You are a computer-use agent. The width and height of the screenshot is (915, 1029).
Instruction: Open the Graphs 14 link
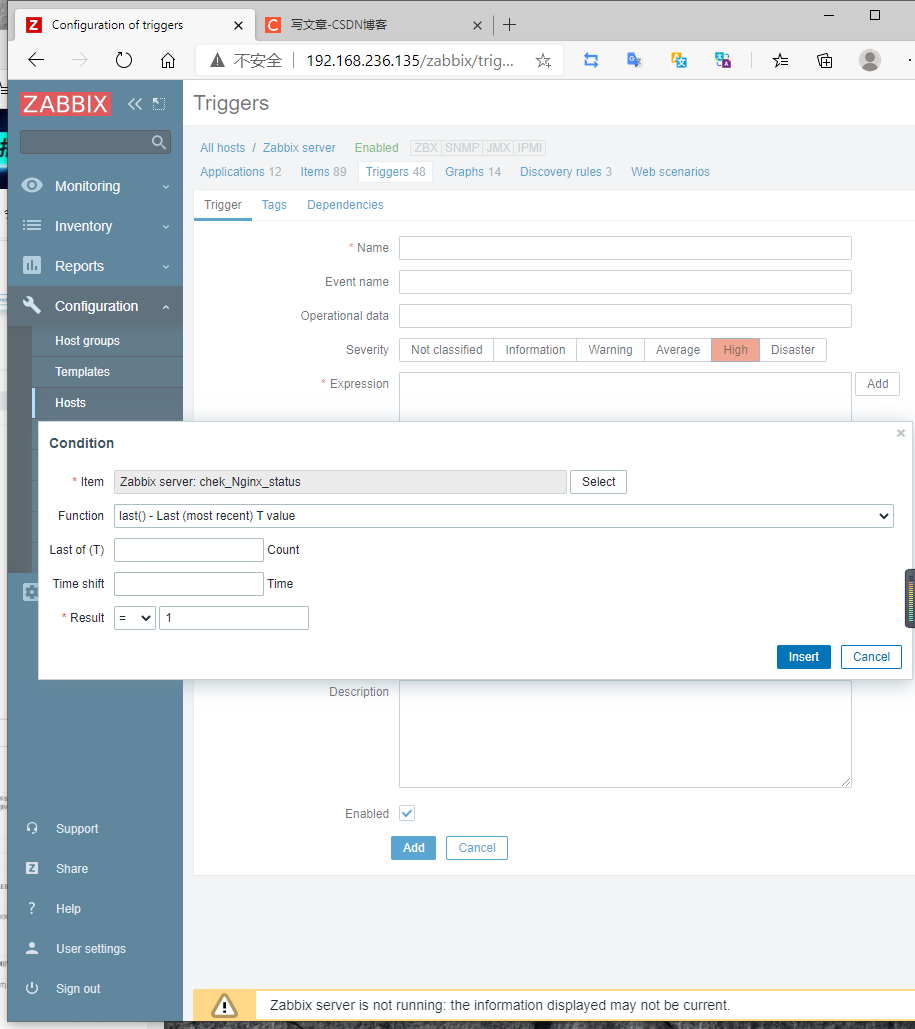(473, 172)
